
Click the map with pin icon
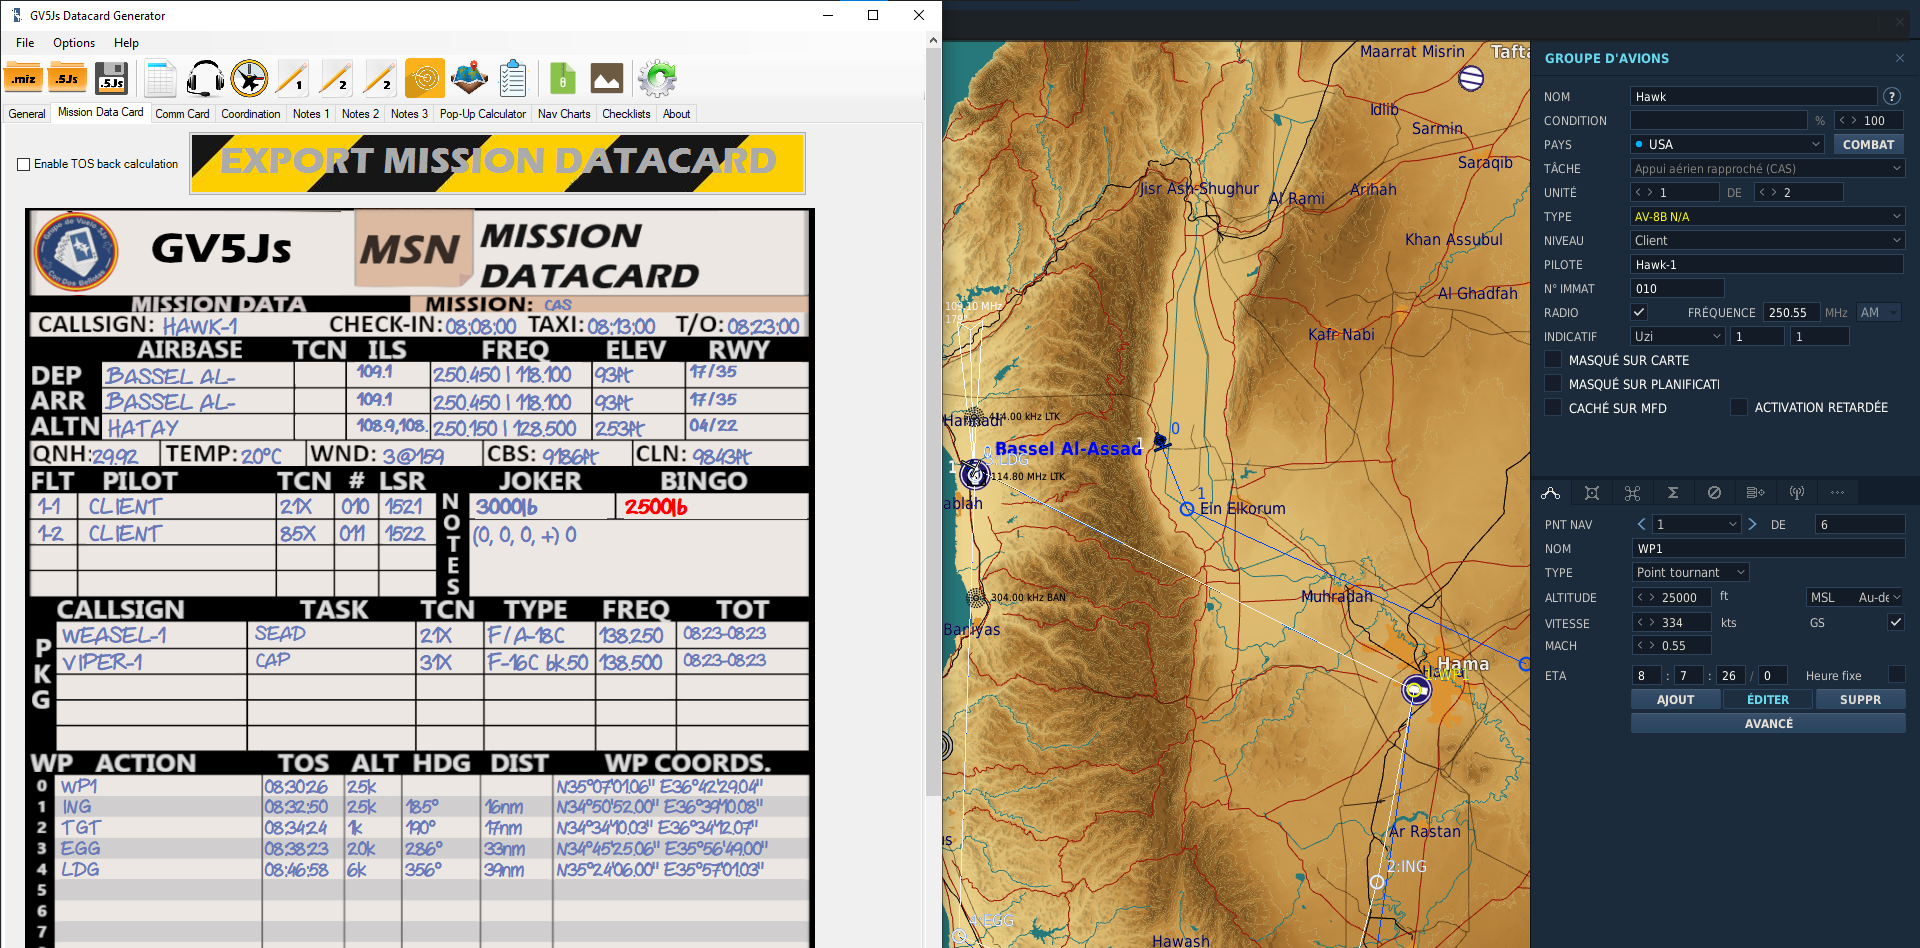tap(469, 78)
